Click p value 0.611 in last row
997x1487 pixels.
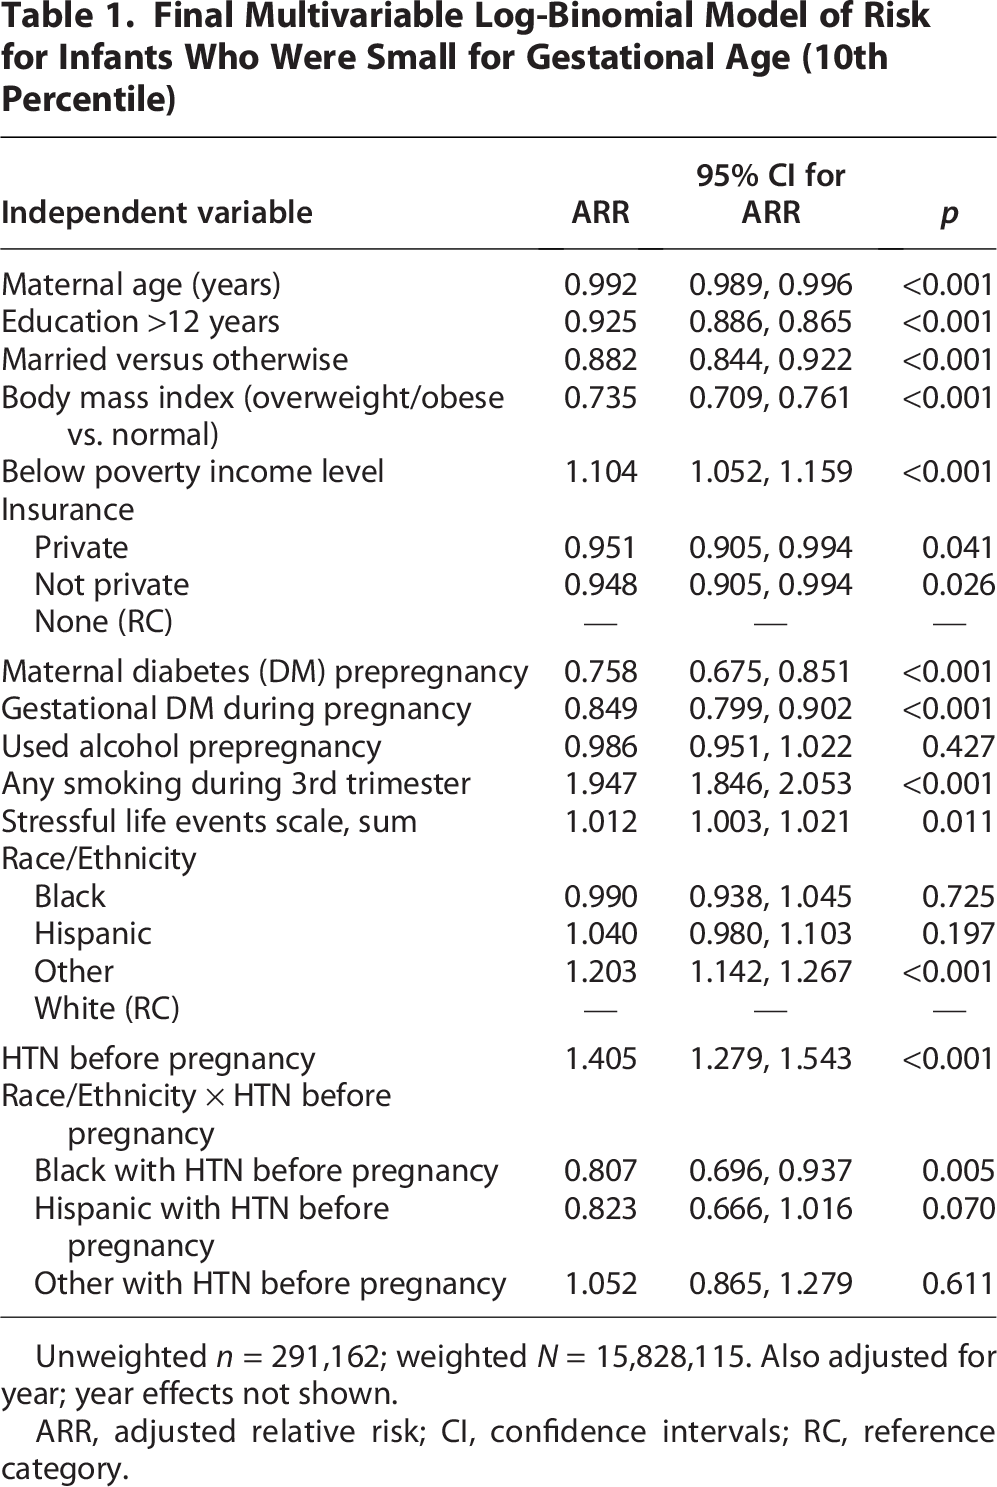pos(958,1284)
